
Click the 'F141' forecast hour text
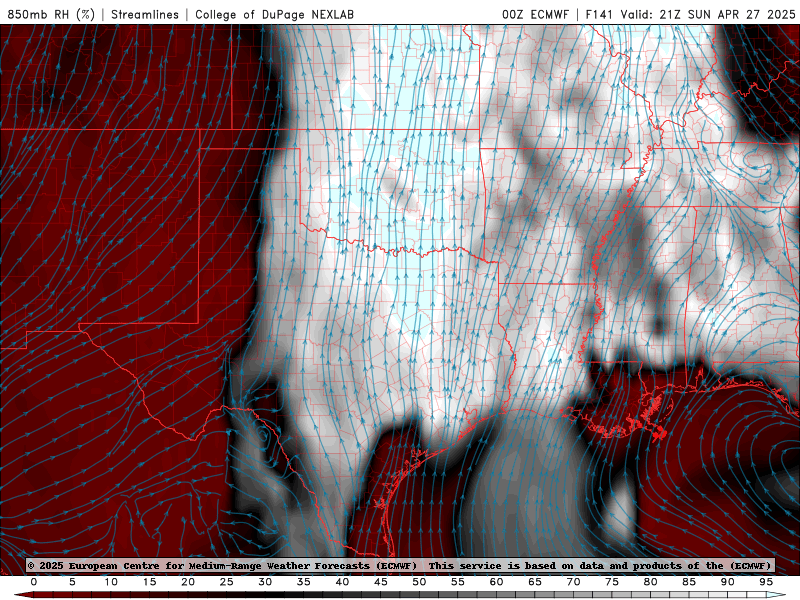coord(600,14)
